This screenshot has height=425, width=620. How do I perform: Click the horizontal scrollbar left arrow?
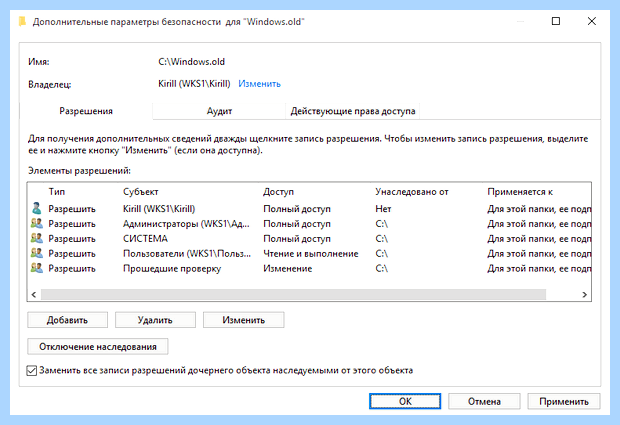(34, 295)
